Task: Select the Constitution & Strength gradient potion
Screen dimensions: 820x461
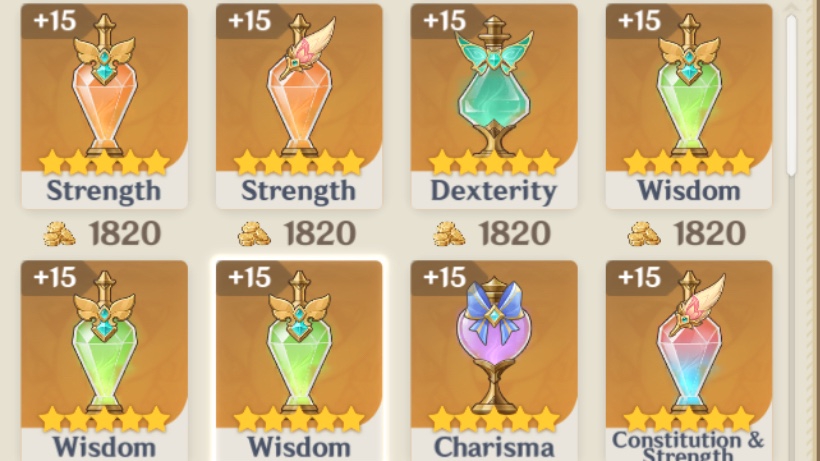Action: tap(689, 361)
